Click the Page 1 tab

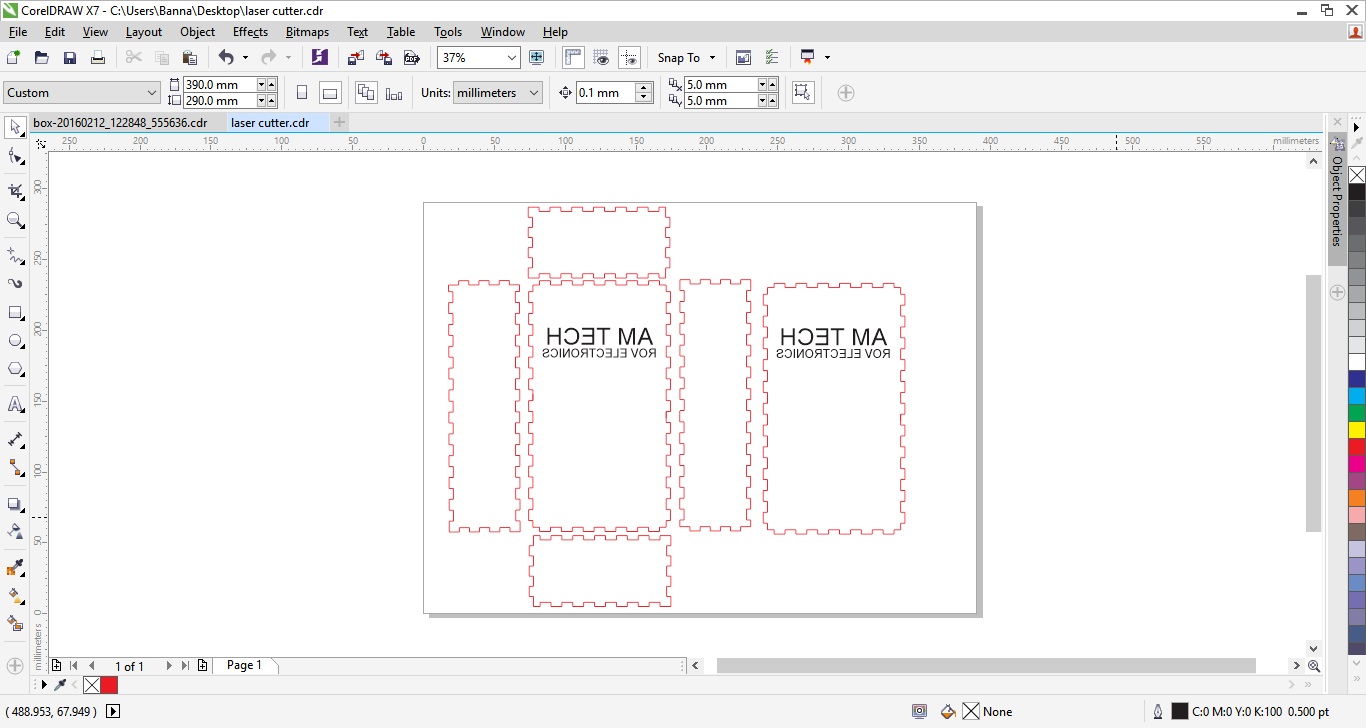(x=244, y=665)
